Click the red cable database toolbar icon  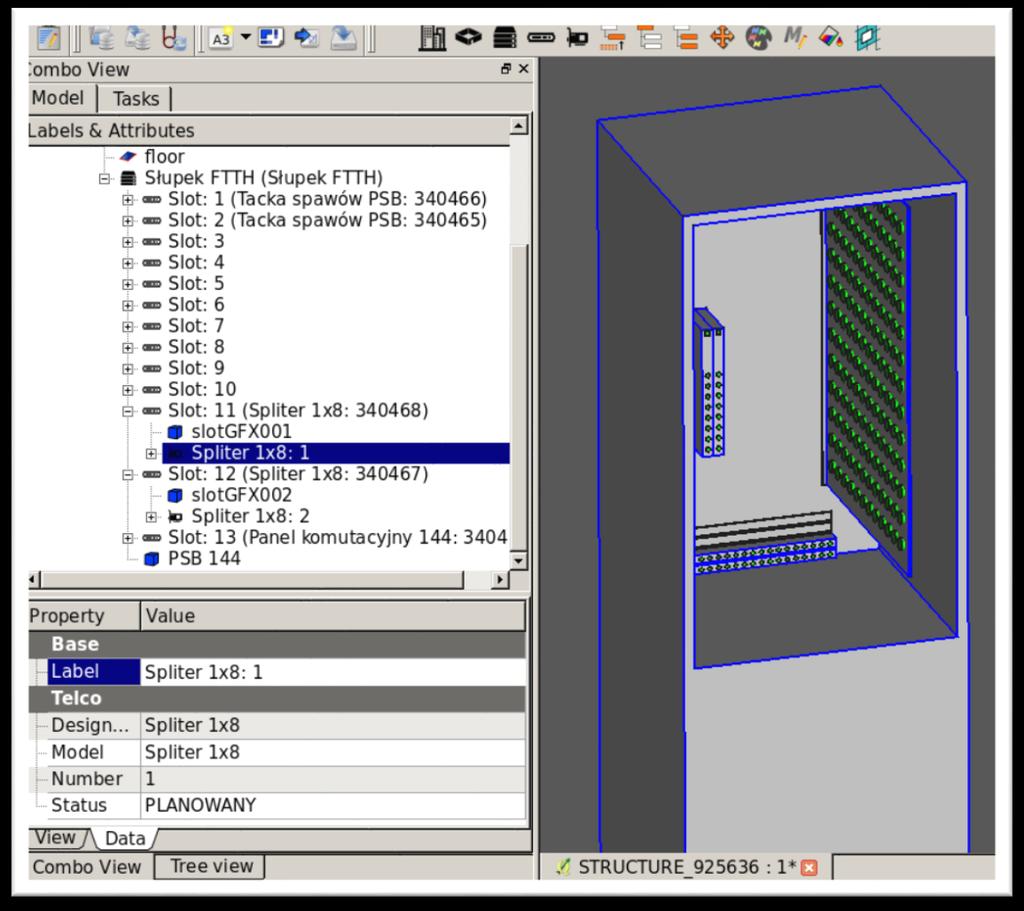click(x=174, y=38)
